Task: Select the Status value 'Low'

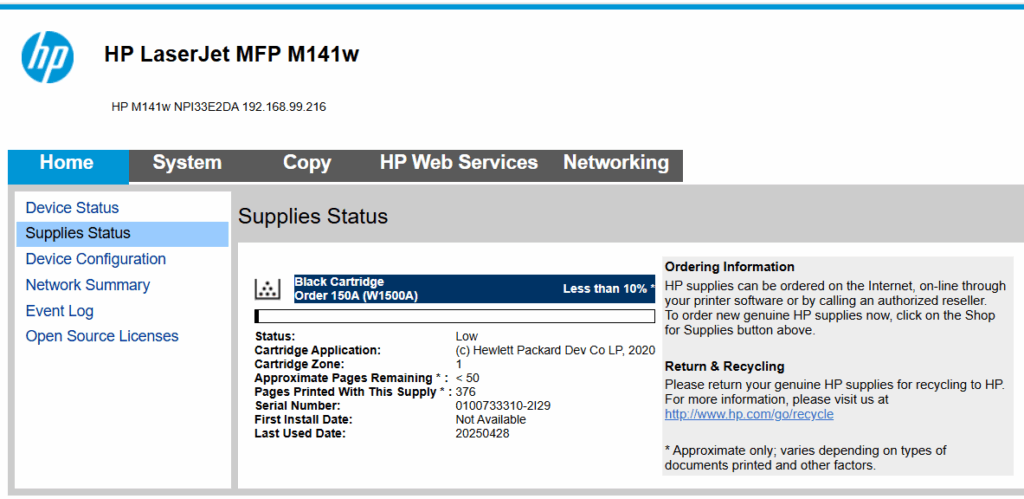Action: 466,337
